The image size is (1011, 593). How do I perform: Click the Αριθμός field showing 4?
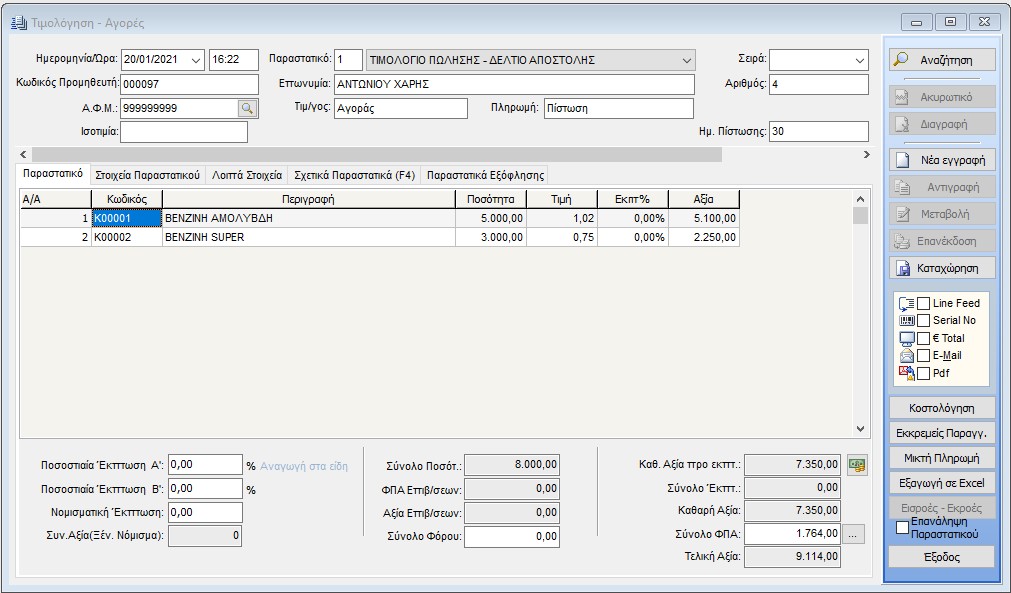point(819,84)
